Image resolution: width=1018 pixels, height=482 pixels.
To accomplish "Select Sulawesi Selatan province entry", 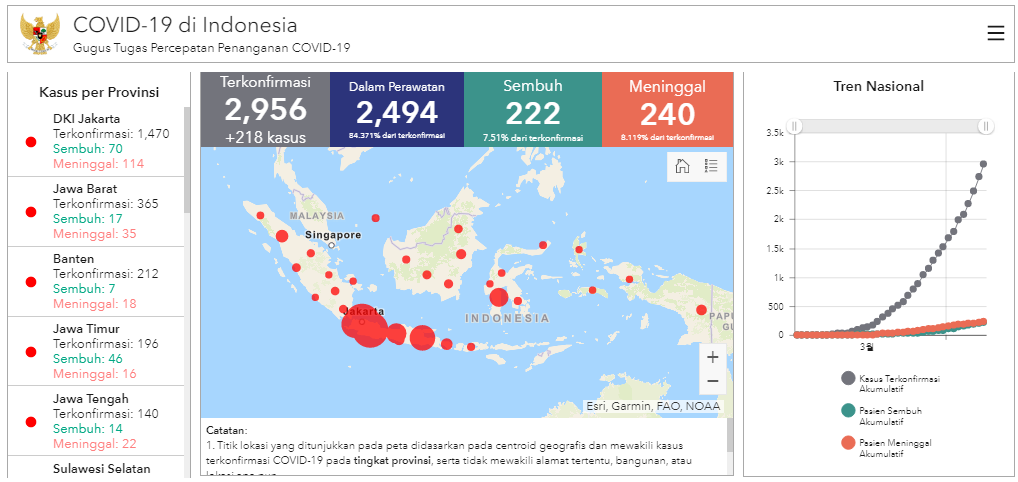I will pos(96,469).
